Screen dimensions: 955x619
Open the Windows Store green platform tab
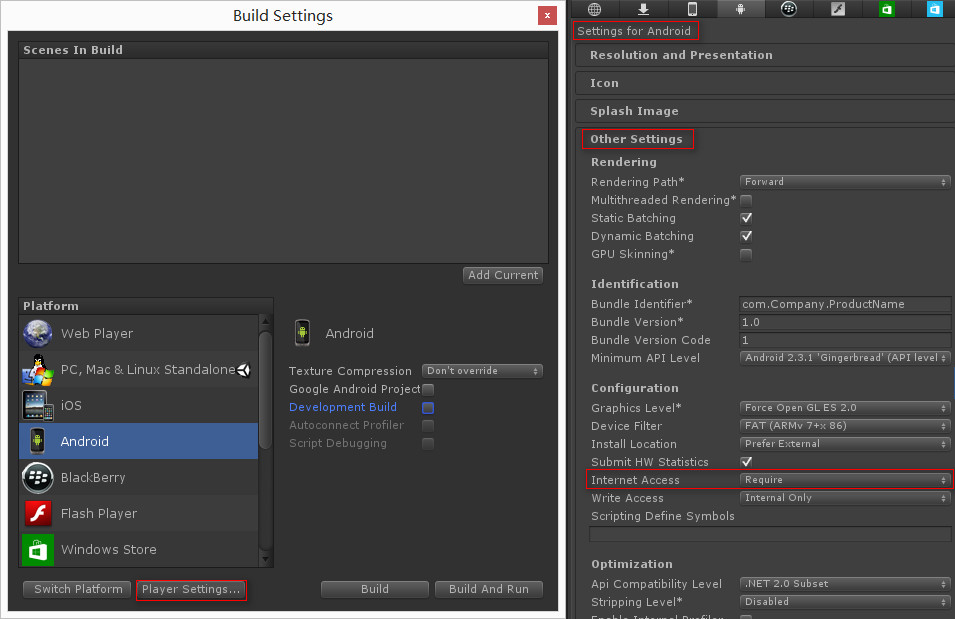[887, 9]
